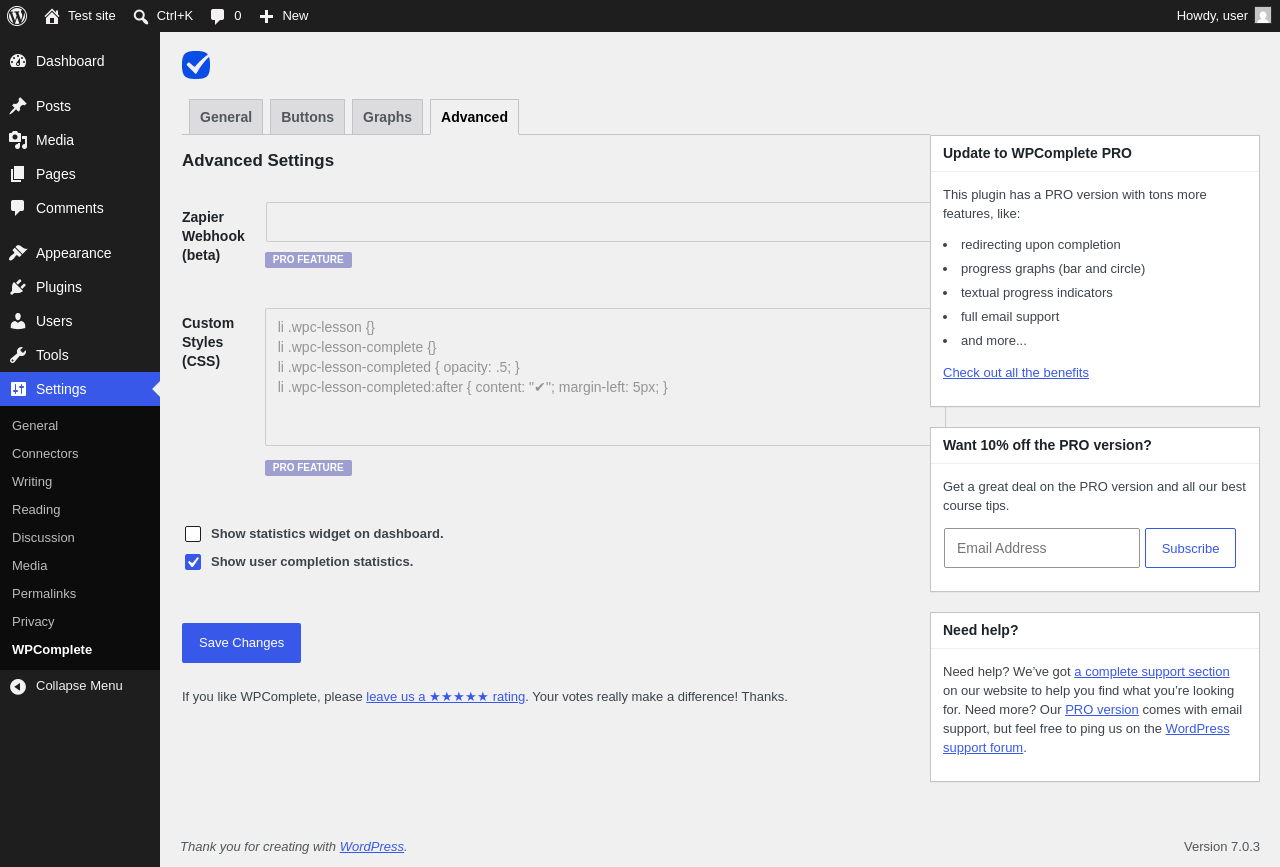Open the comments bubble icon in admin bar
Viewport: 1280px width, 867px height.
click(x=218, y=16)
